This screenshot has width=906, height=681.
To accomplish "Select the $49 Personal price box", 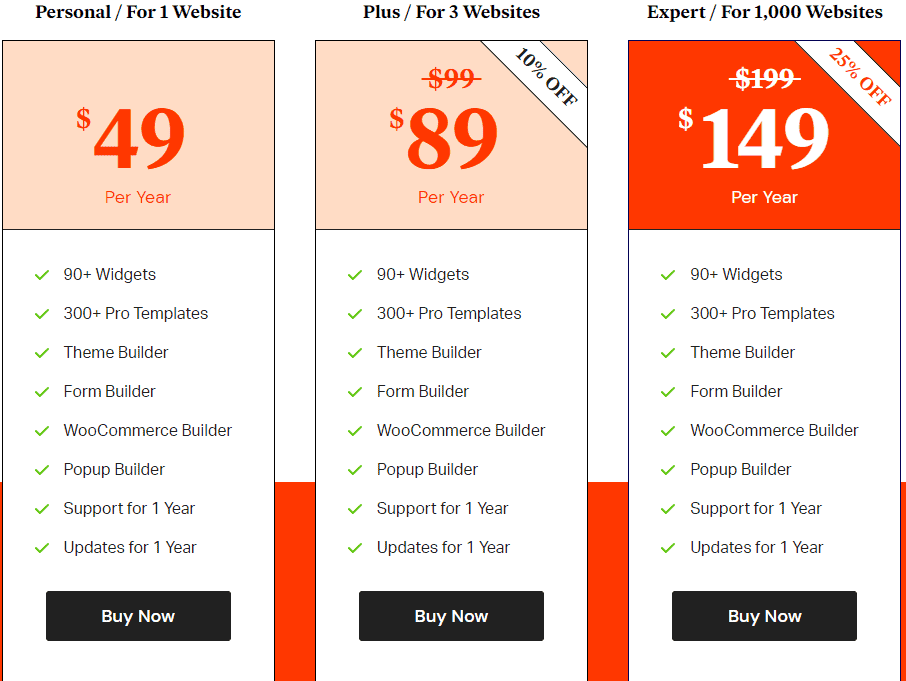I will point(138,135).
